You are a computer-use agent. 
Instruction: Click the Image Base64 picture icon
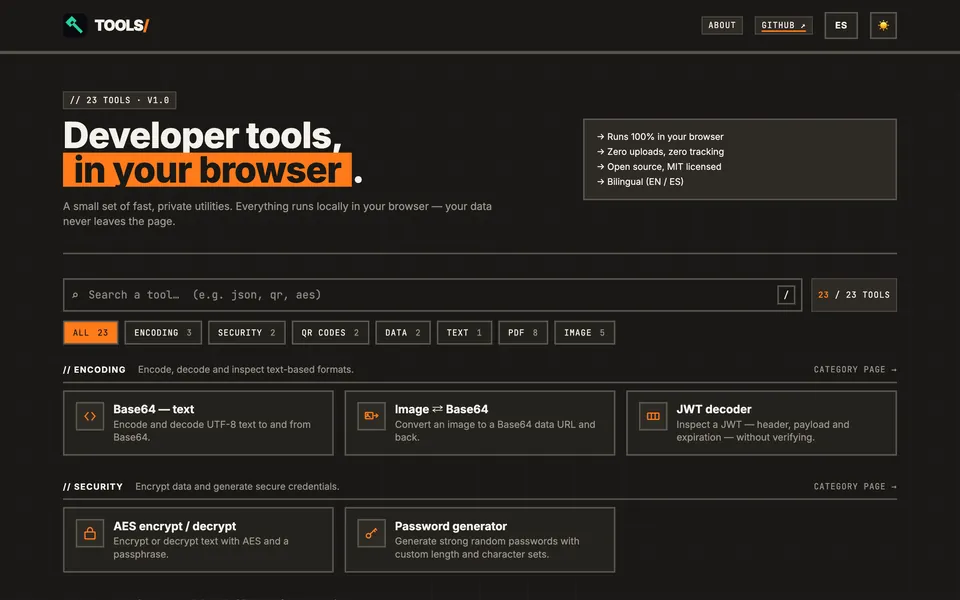372,416
